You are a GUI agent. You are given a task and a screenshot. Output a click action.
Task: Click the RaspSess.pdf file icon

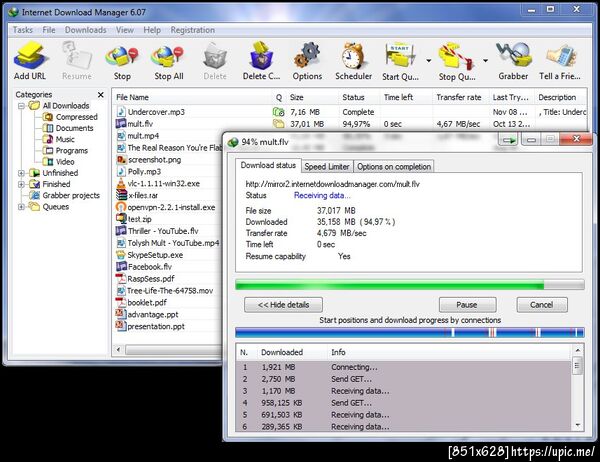pyautogui.click(x=121, y=279)
